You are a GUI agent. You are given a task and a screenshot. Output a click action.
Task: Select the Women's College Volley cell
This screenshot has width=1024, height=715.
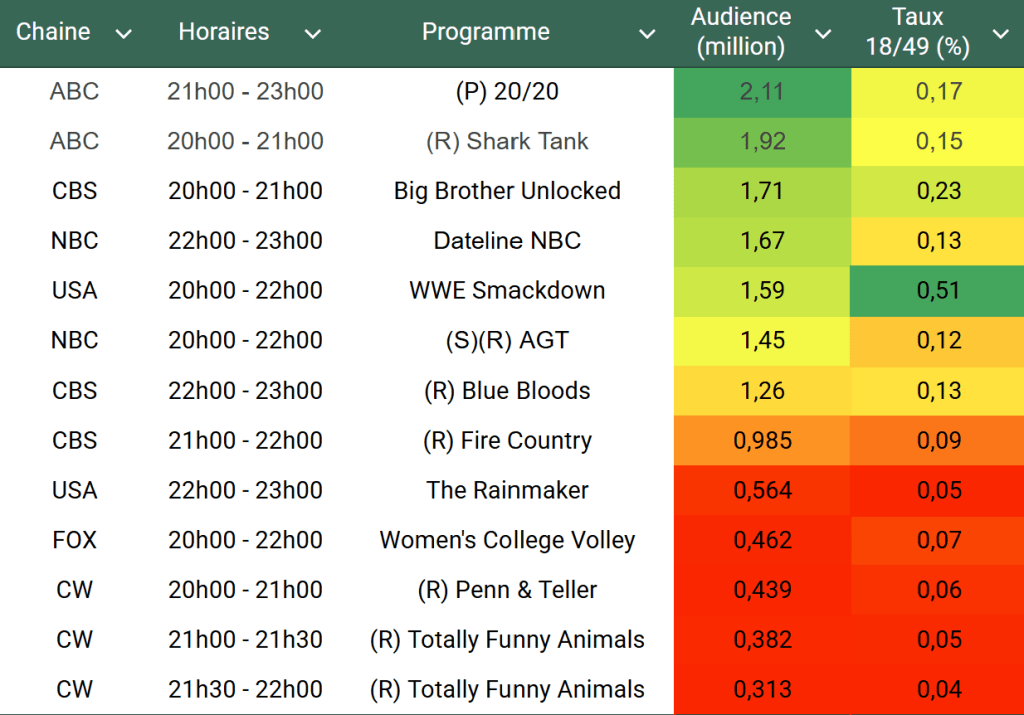tap(507, 541)
